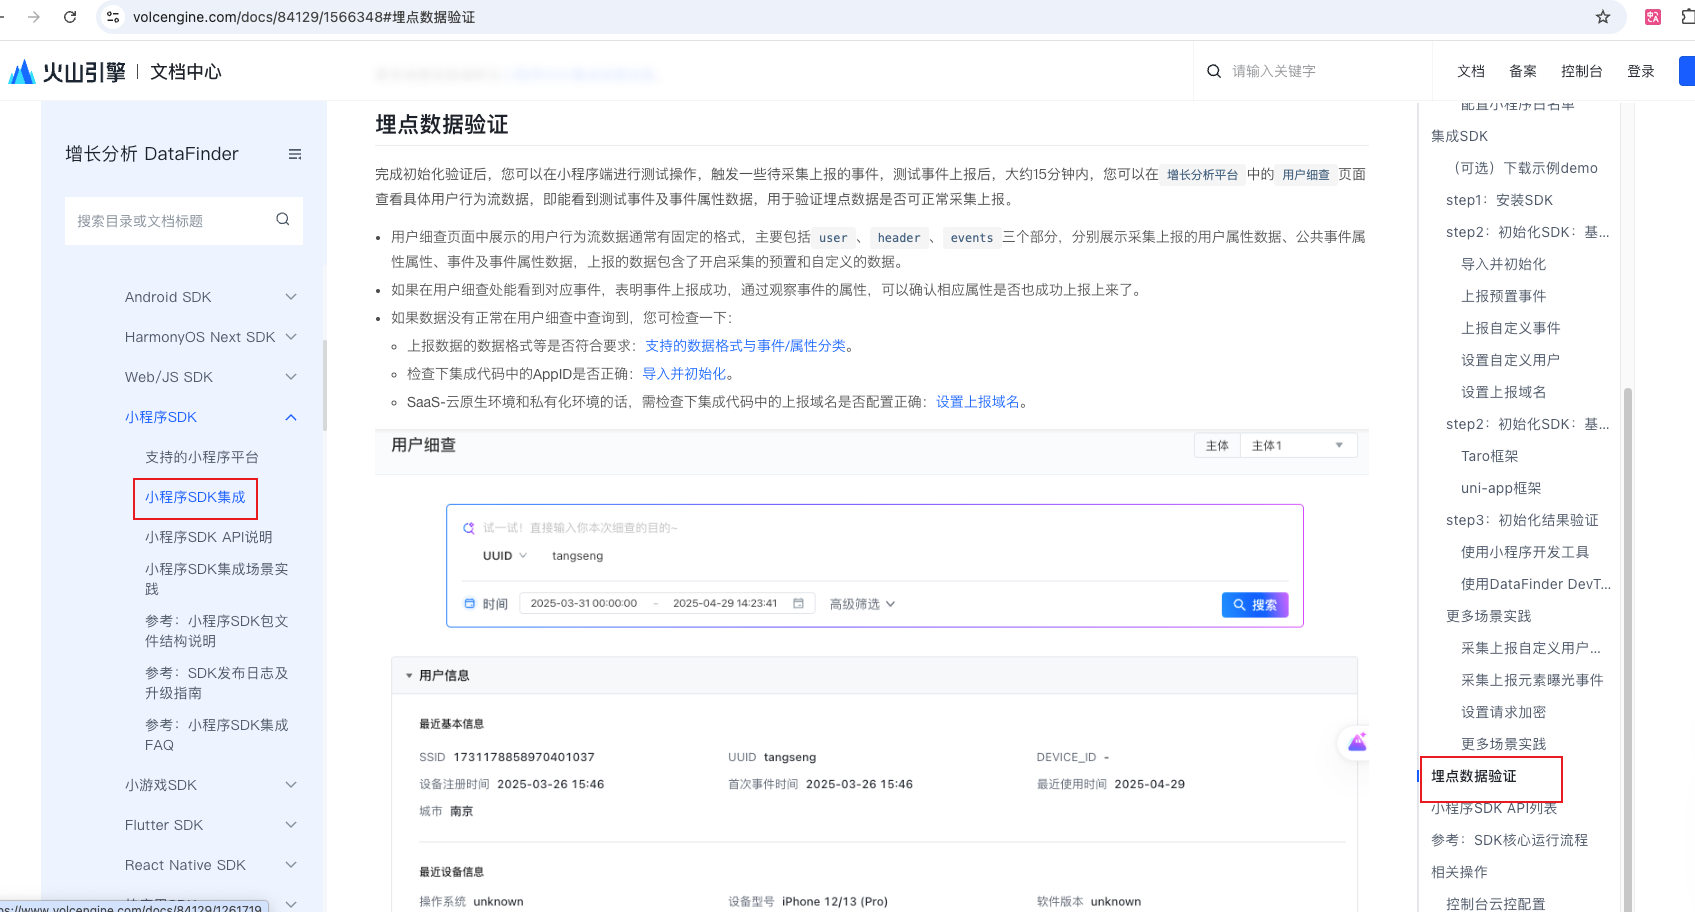
Task: Click the sparkle icon in 试一试 prompt
Action: click(469, 528)
